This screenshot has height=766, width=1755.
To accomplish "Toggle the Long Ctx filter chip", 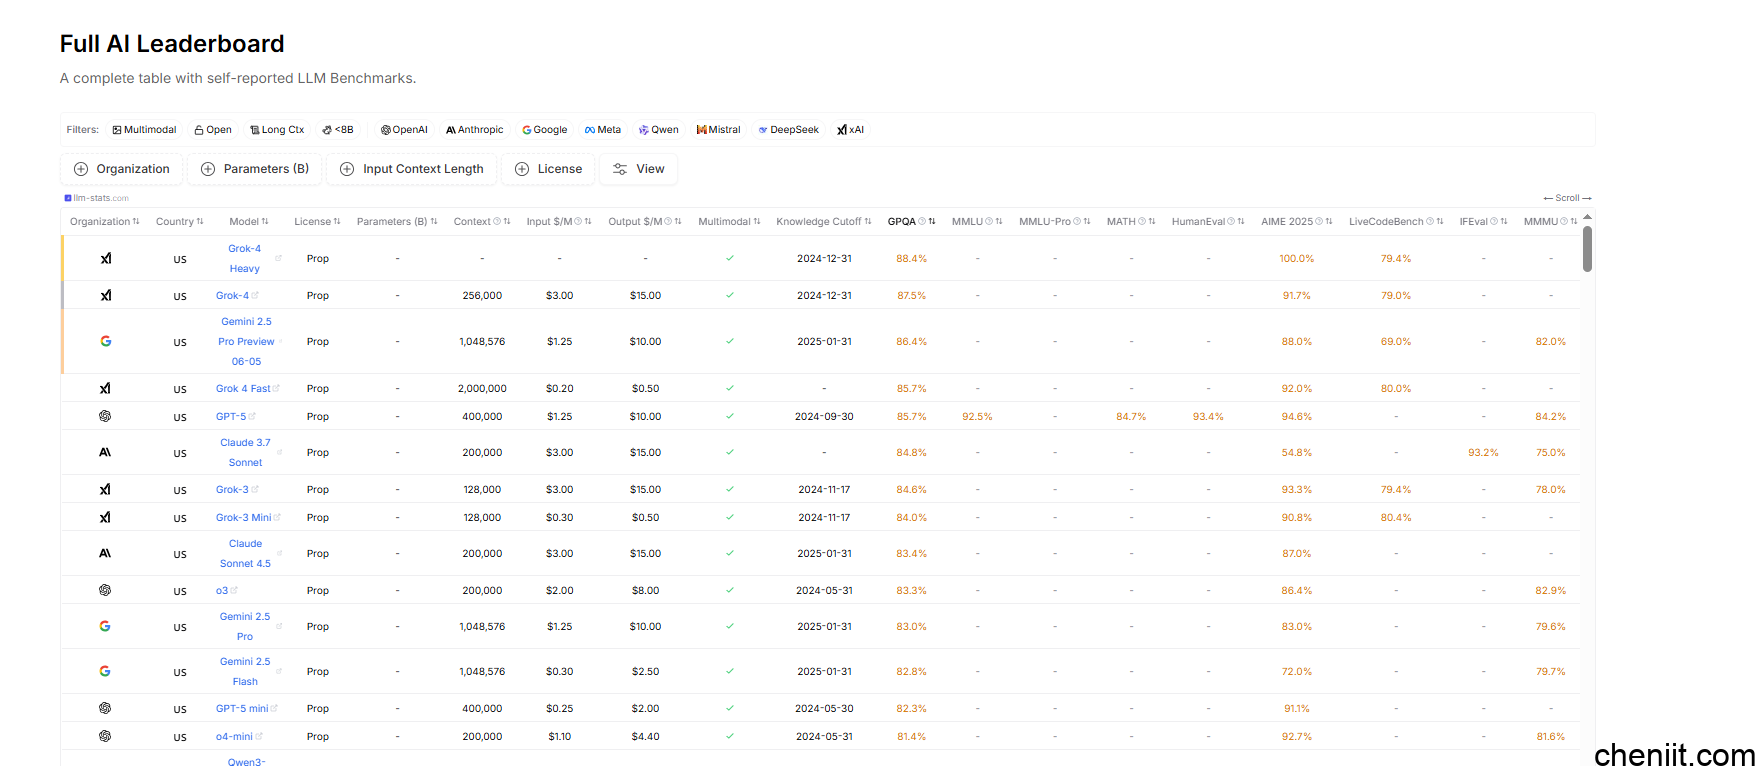I will point(277,130).
